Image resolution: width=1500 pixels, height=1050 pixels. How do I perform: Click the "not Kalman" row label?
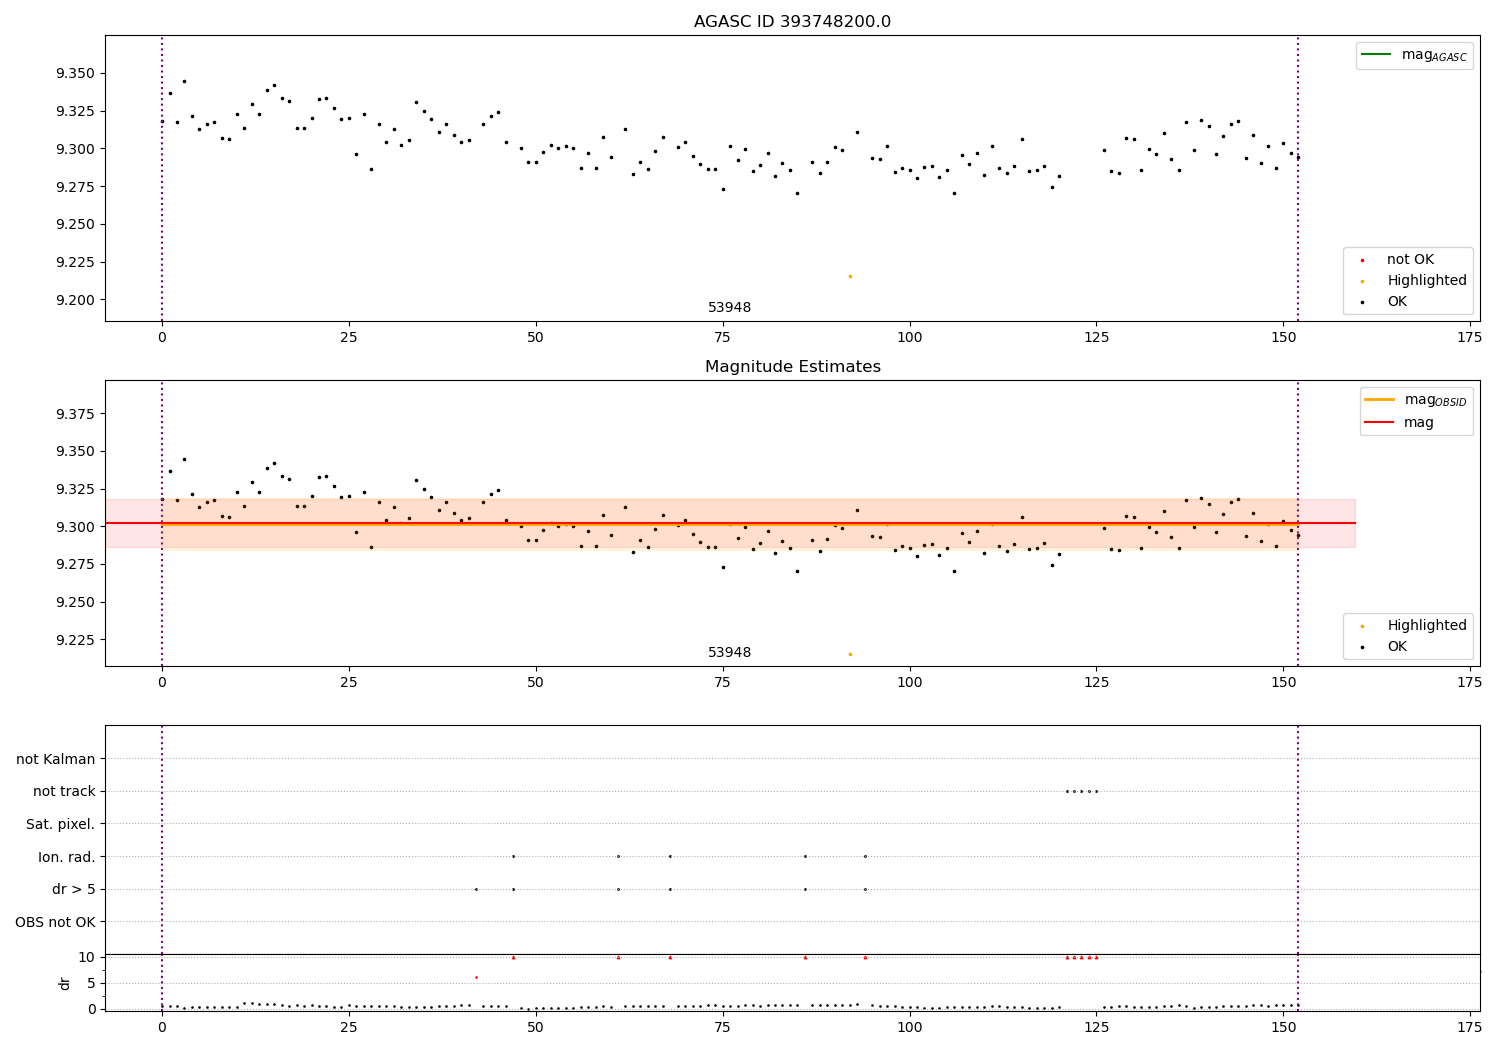56,759
